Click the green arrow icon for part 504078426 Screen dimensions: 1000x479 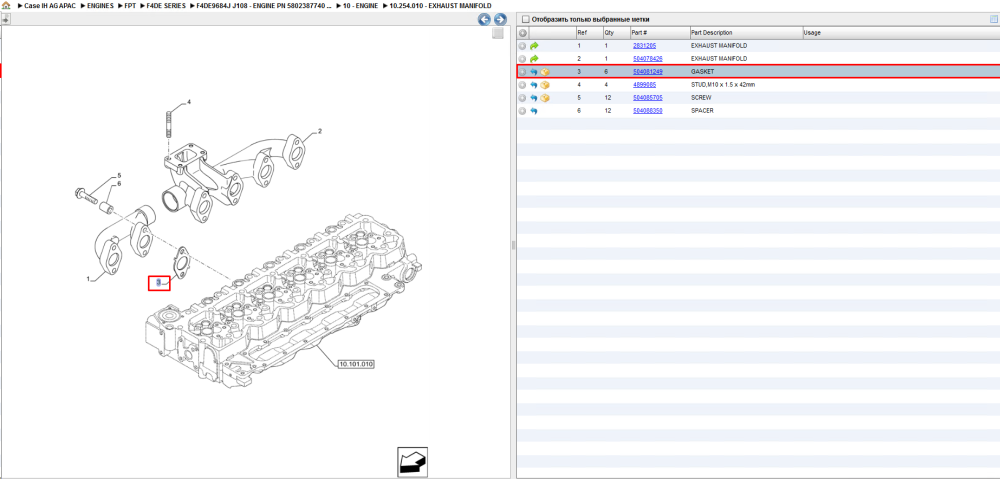tap(534, 59)
